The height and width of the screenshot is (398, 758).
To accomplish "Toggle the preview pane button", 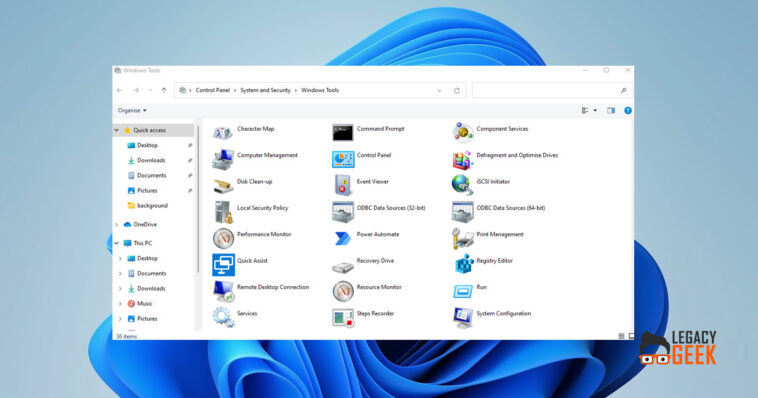I will [611, 111].
